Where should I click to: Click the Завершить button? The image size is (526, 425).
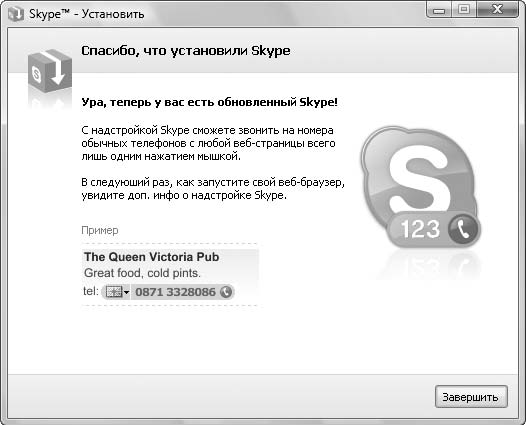tap(471, 396)
